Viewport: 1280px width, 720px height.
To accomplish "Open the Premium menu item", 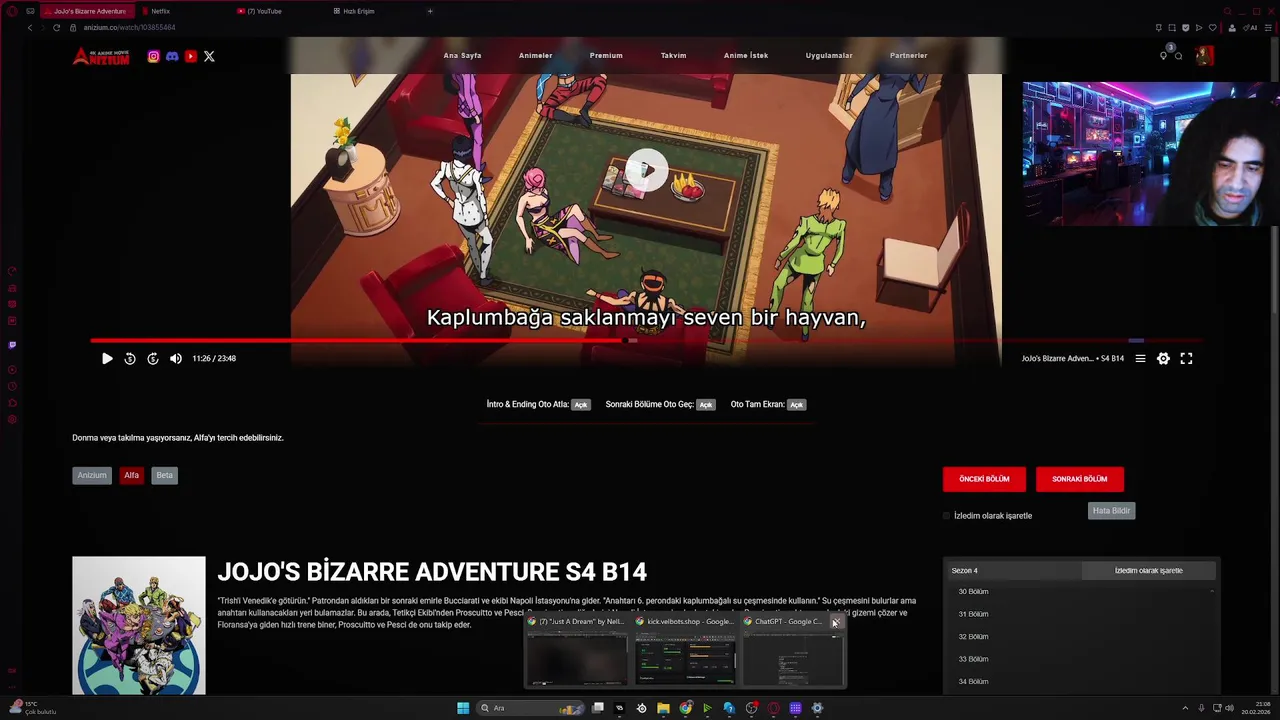I will pos(606,56).
